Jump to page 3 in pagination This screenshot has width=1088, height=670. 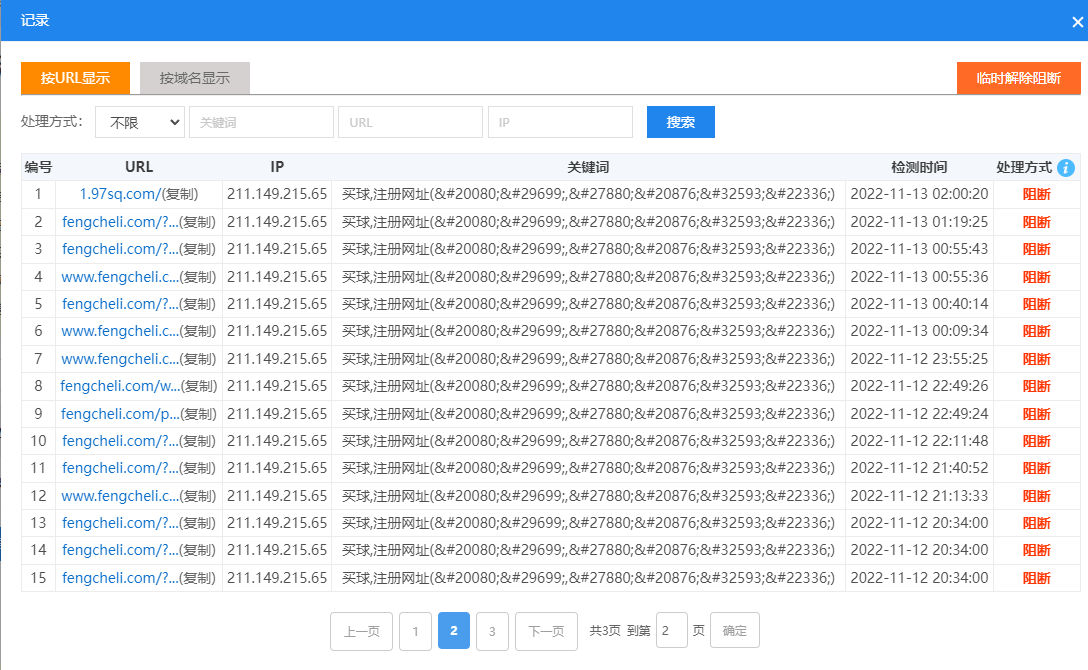pyautogui.click(x=492, y=631)
